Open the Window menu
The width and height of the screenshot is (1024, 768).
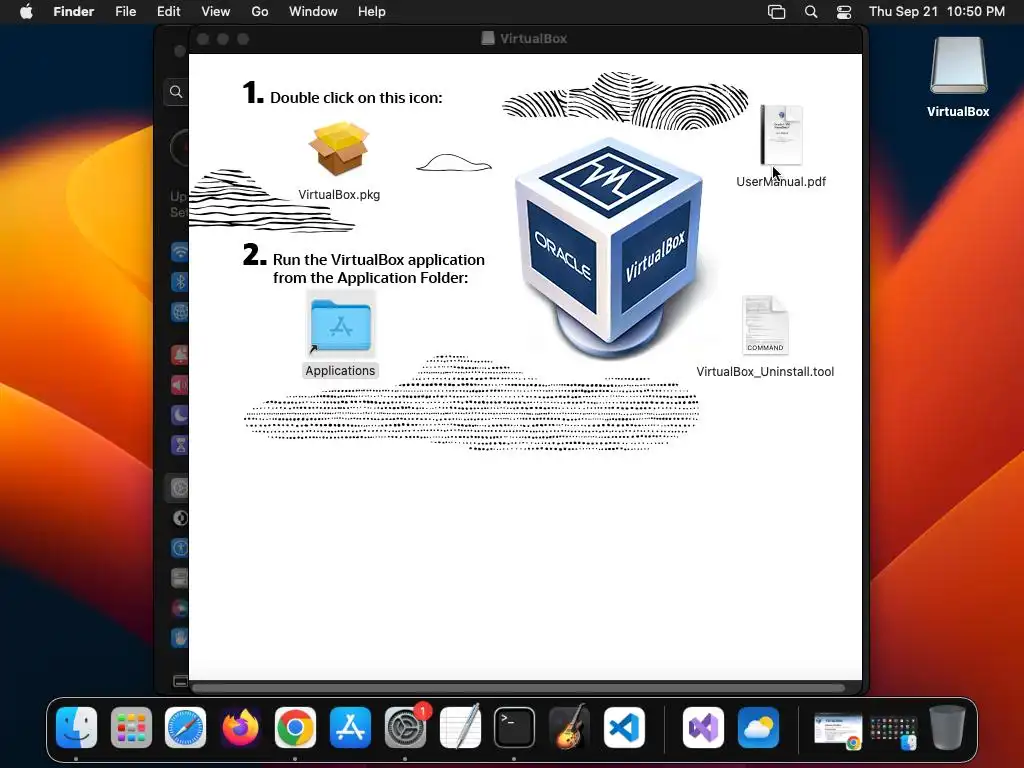click(x=313, y=12)
